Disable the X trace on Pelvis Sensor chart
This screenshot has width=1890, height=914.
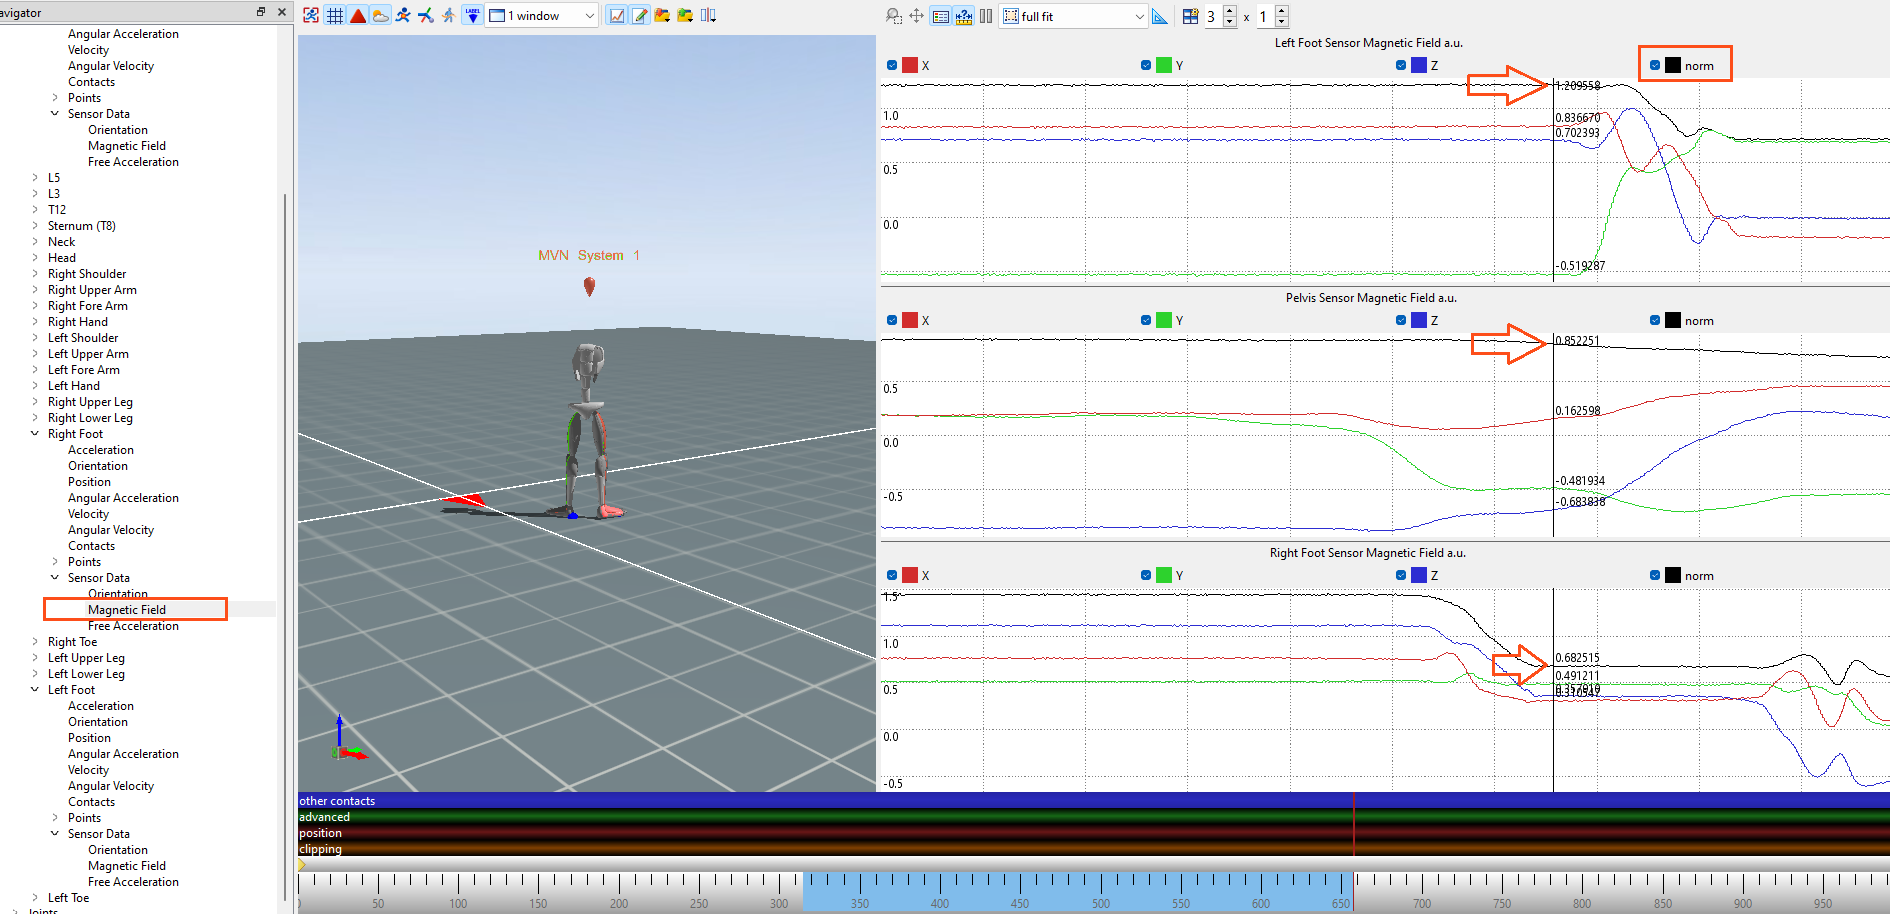pos(893,319)
